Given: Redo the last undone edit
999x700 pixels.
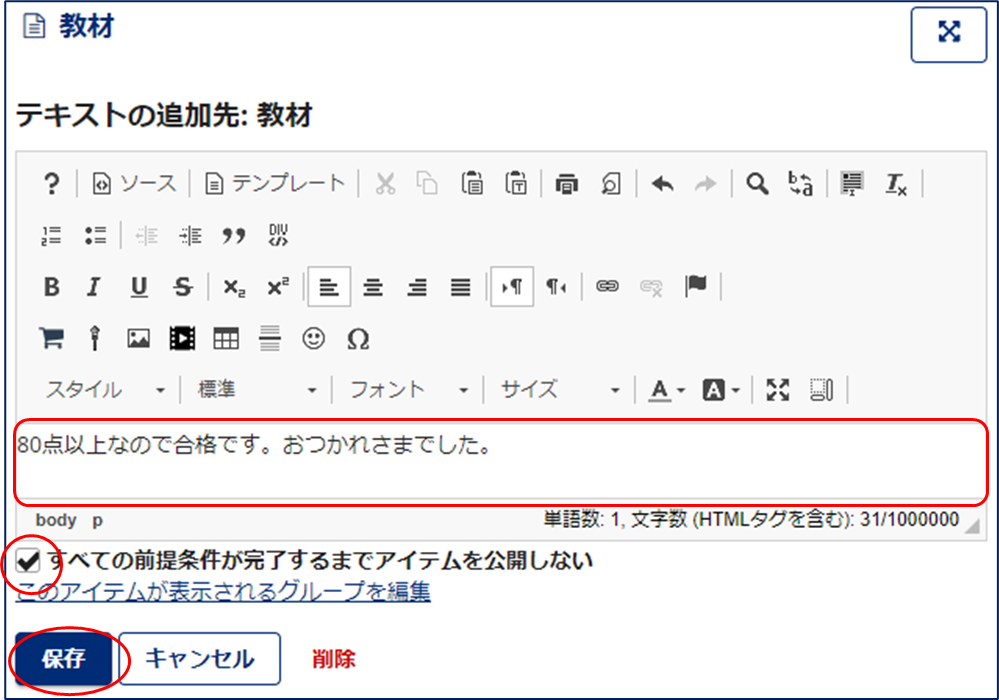Looking at the screenshot, I should (706, 184).
